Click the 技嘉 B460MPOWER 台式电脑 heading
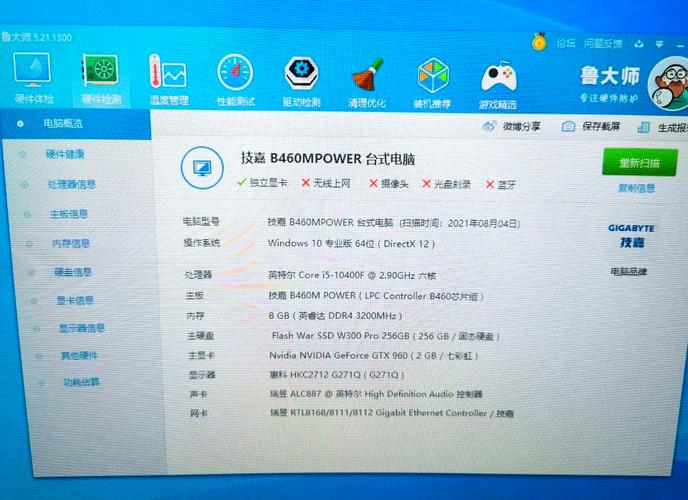Image resolution: width=688 pixels, height=500 pixels. coord(328,158)
